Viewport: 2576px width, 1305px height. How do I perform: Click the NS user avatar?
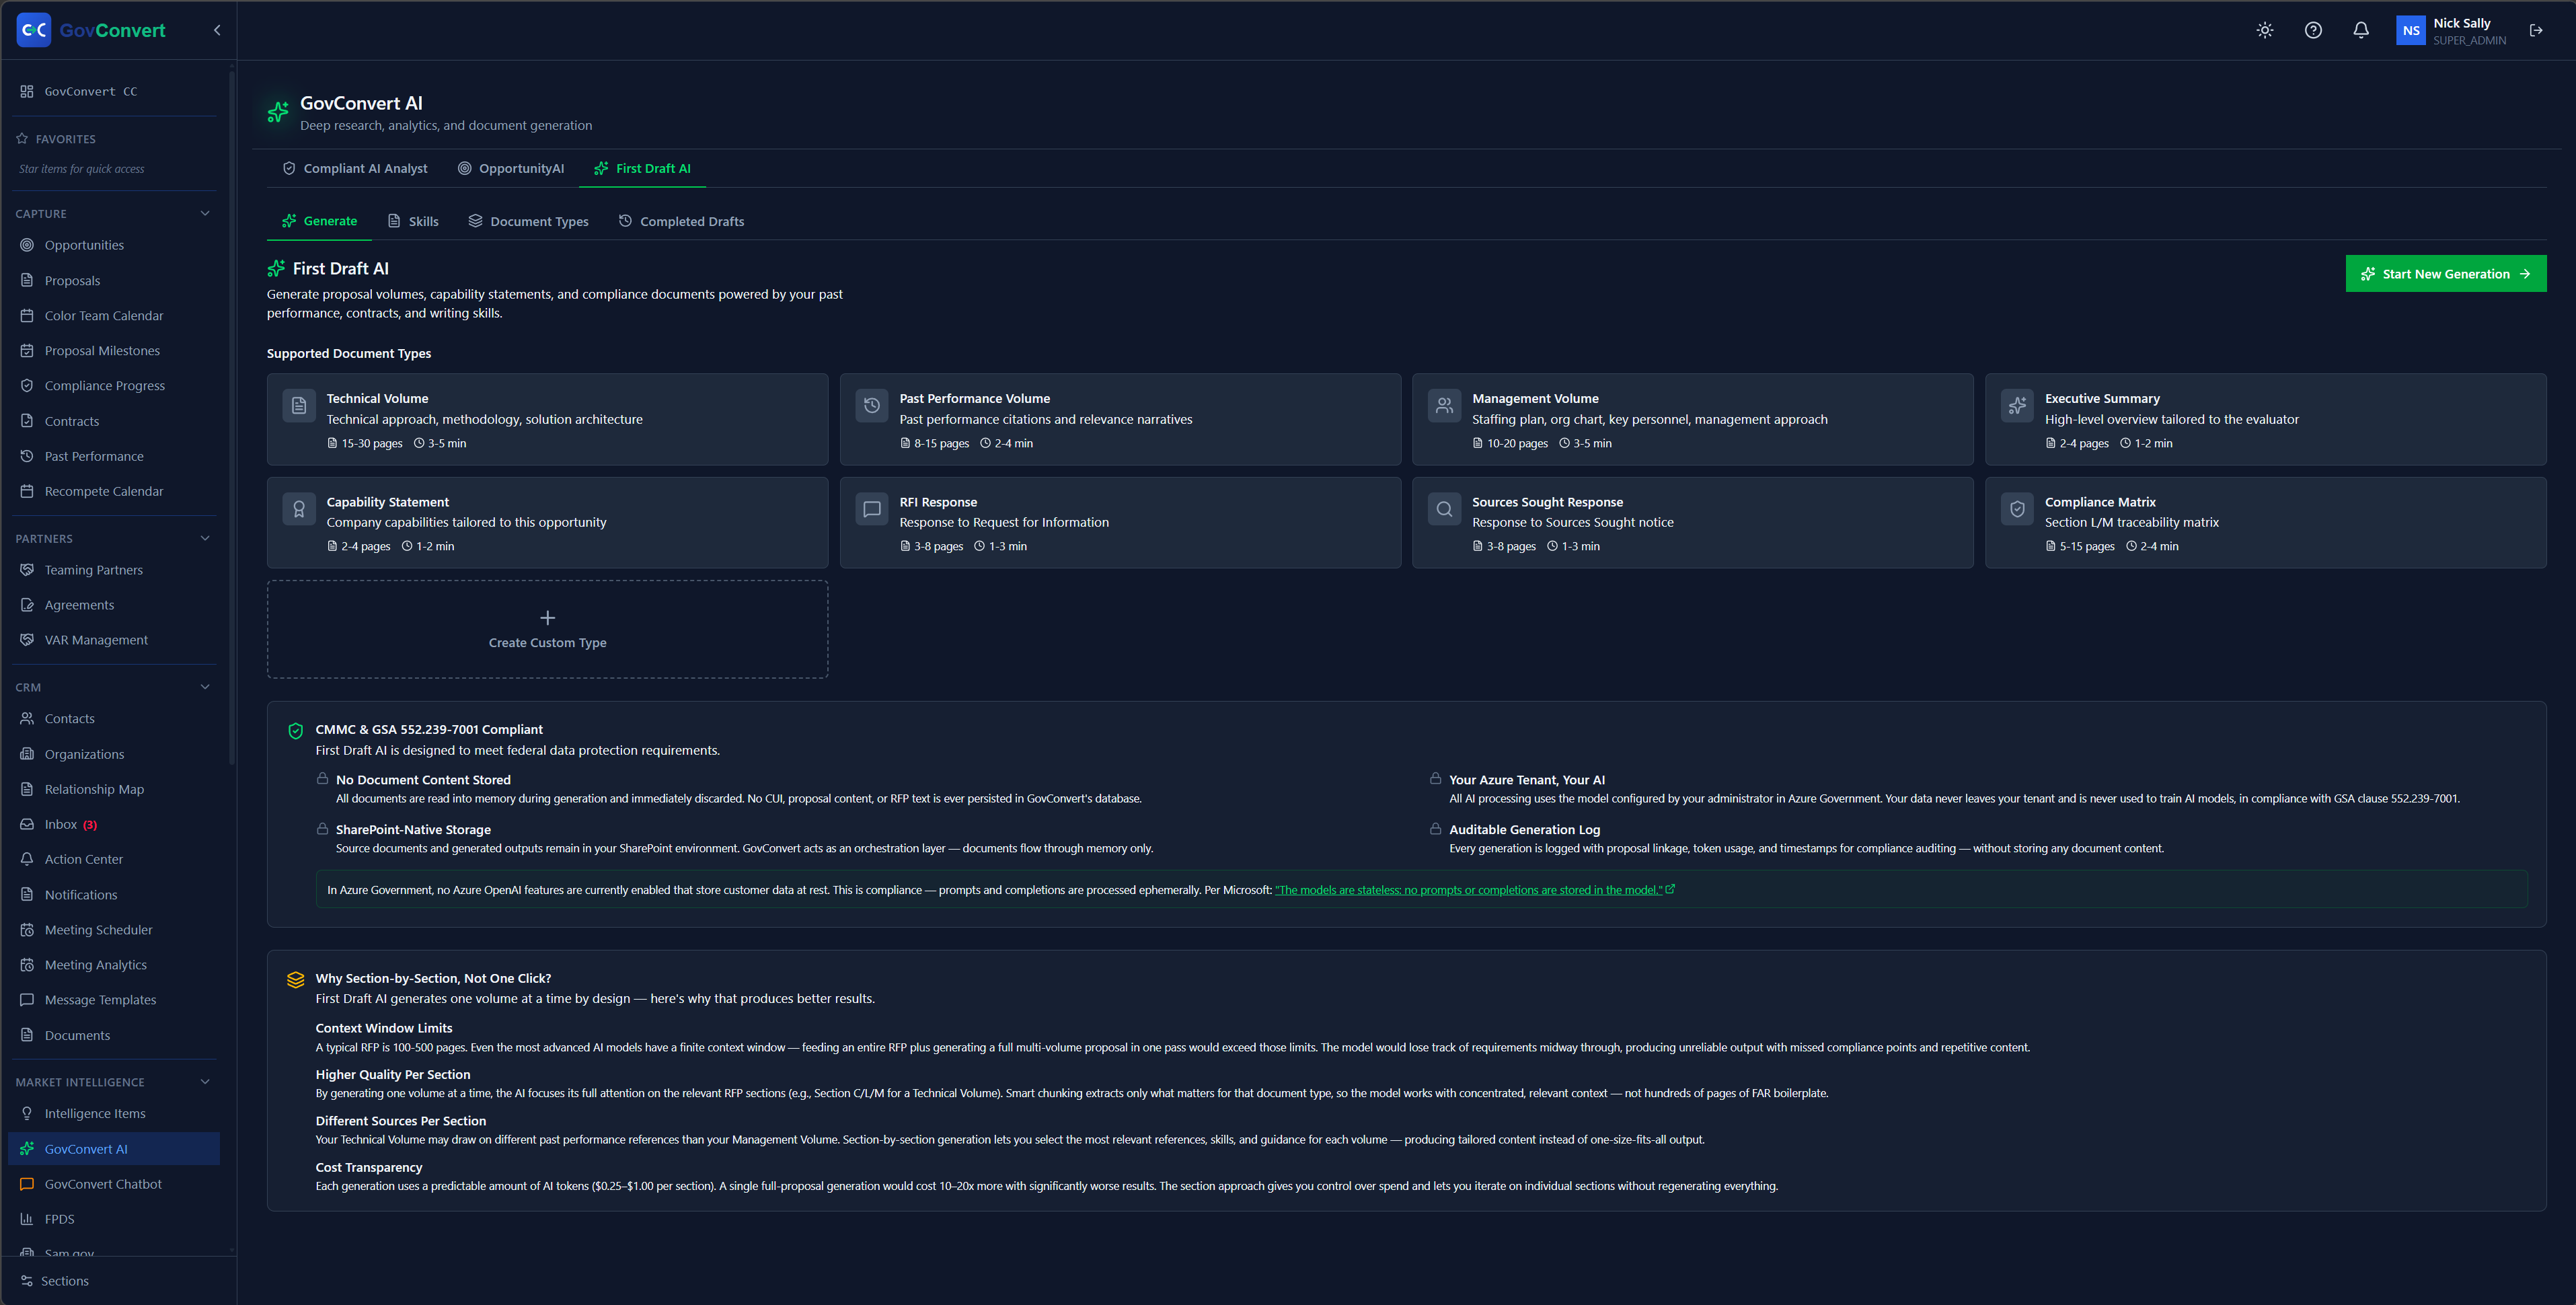point(2411,30)
